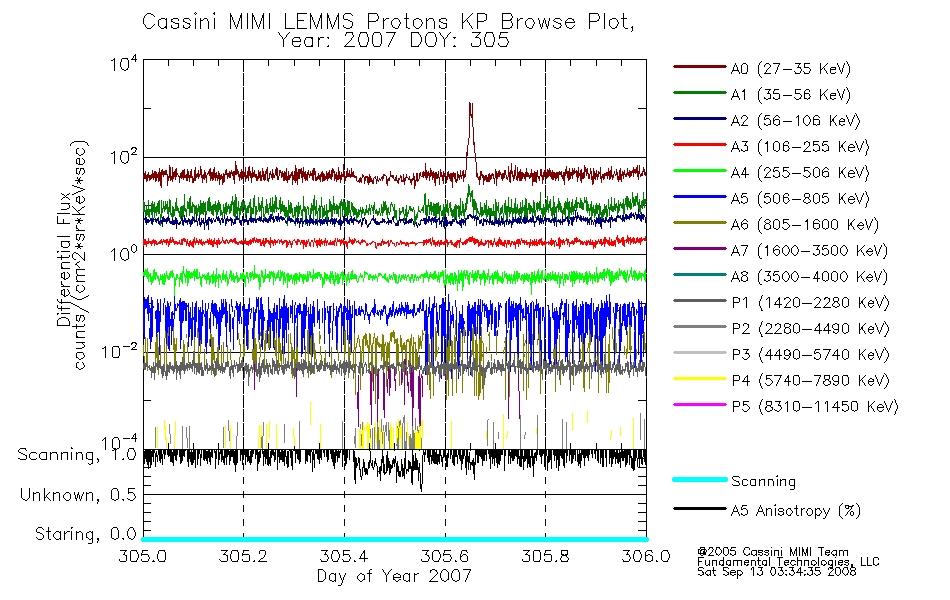Click the Differential Flux y-axis title
The height and width of the screenshot is (600, 950).
[x=65, y=259]
